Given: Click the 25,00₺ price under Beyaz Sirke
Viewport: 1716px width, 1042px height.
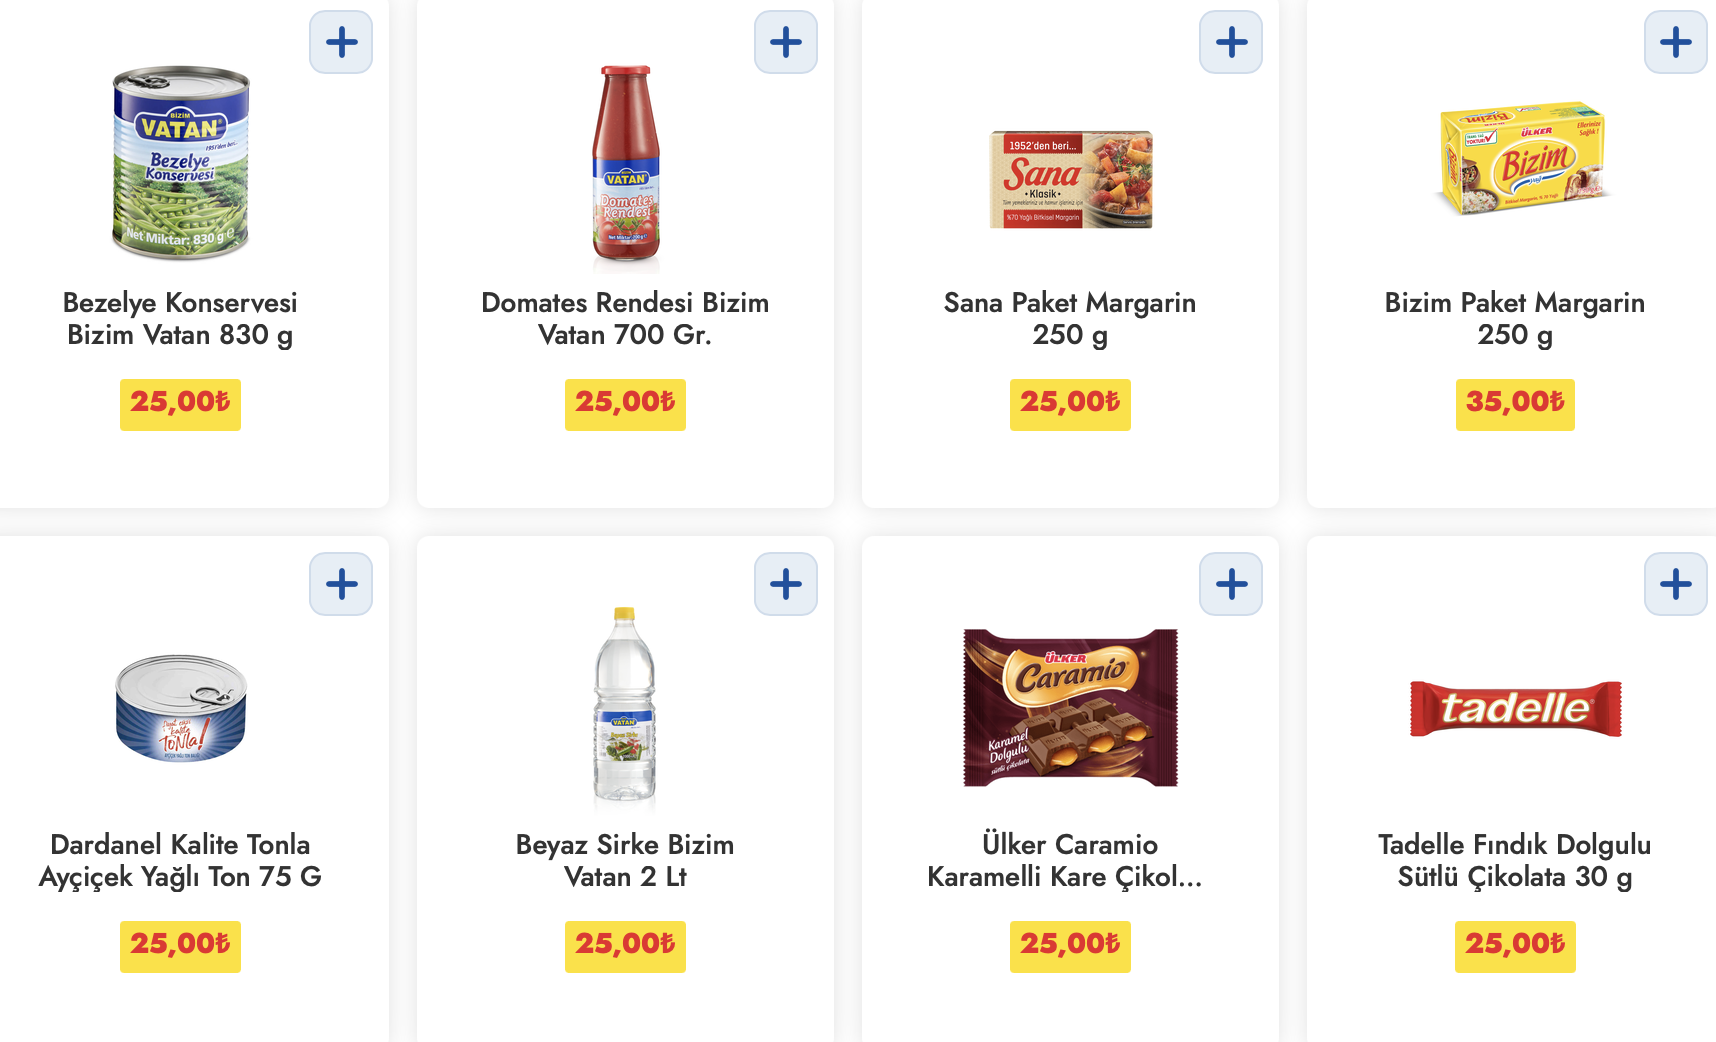Looking at the screenshot, I should [x=625, y=946].
